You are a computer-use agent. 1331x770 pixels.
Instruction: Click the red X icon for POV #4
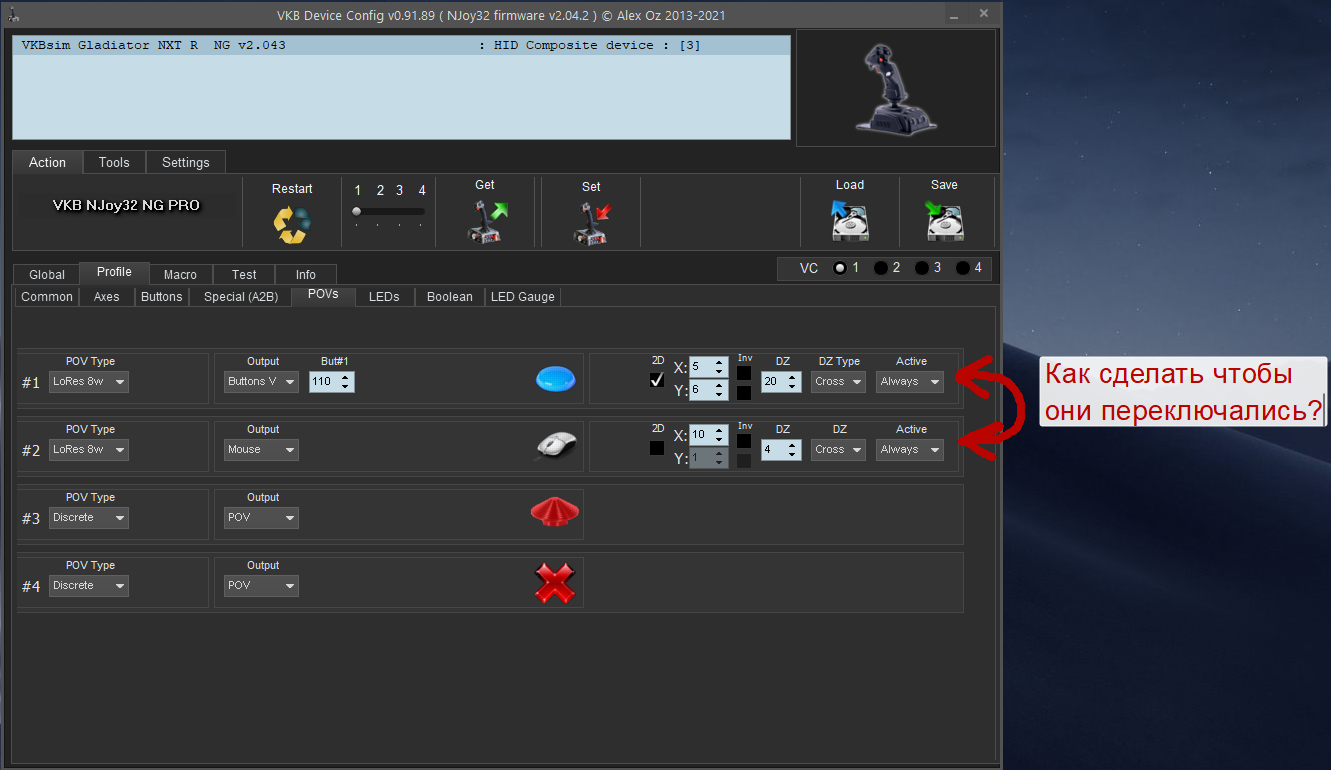click(x=555, y=583)
